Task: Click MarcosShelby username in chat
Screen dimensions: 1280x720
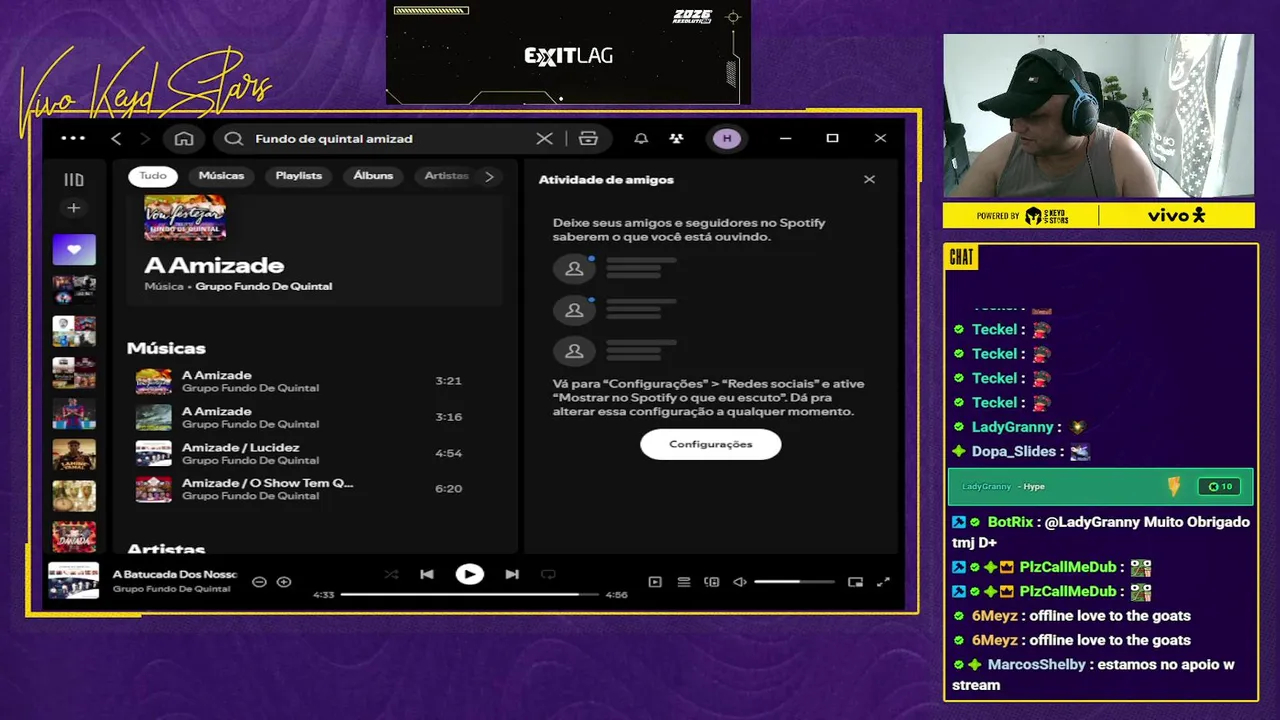Action: [x=1036, y=665]
